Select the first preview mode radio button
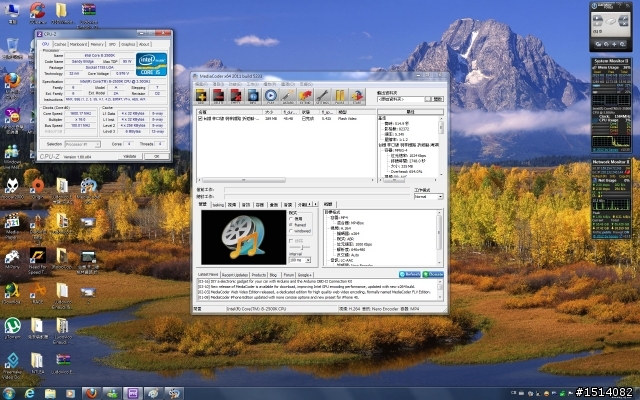Viewport: 640px width, 400px height. pos(291,219)
